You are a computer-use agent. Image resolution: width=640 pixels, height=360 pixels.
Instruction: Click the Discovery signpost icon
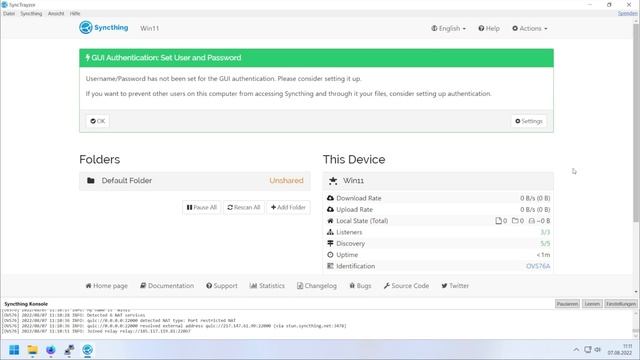click(330, 243)
